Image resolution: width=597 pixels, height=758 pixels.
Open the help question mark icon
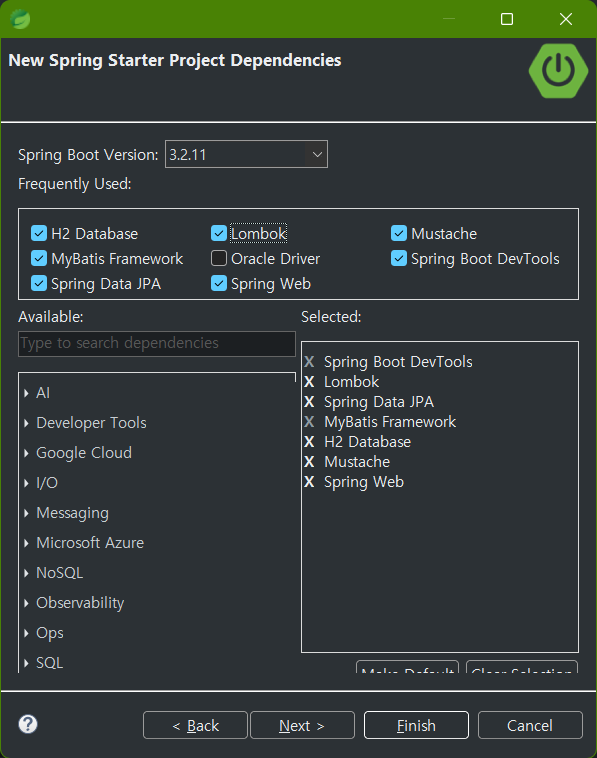coord(28,724)
